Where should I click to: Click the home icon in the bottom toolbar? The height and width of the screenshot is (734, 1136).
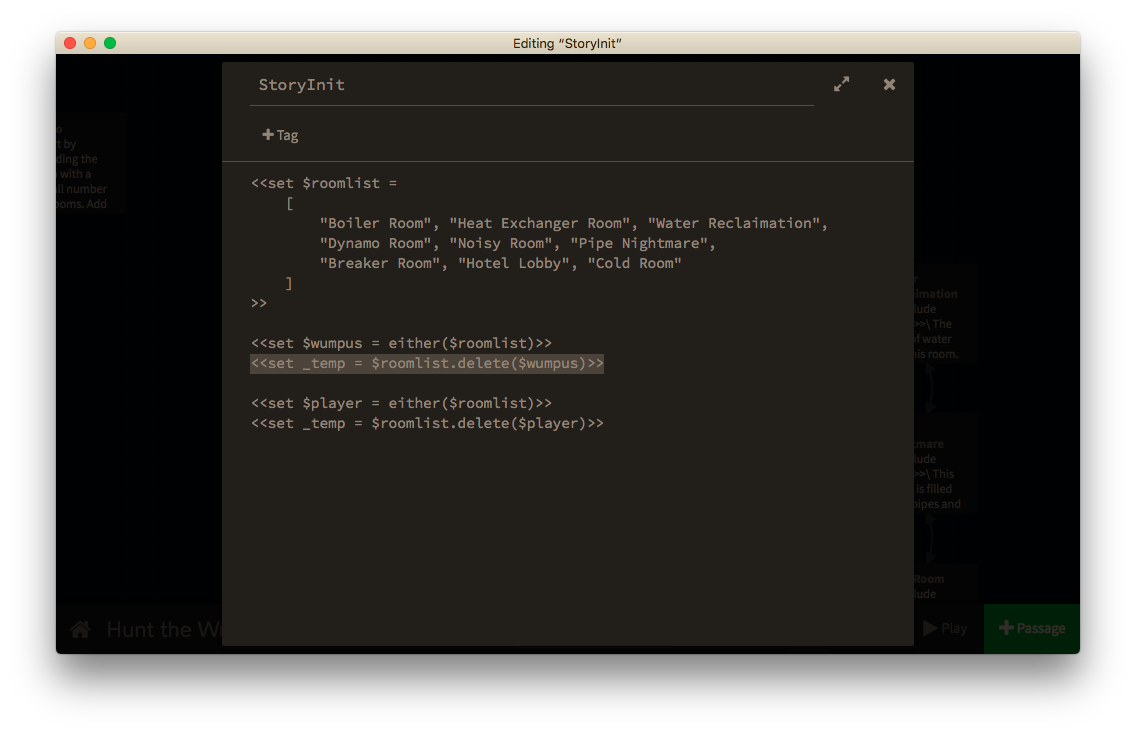79,629
